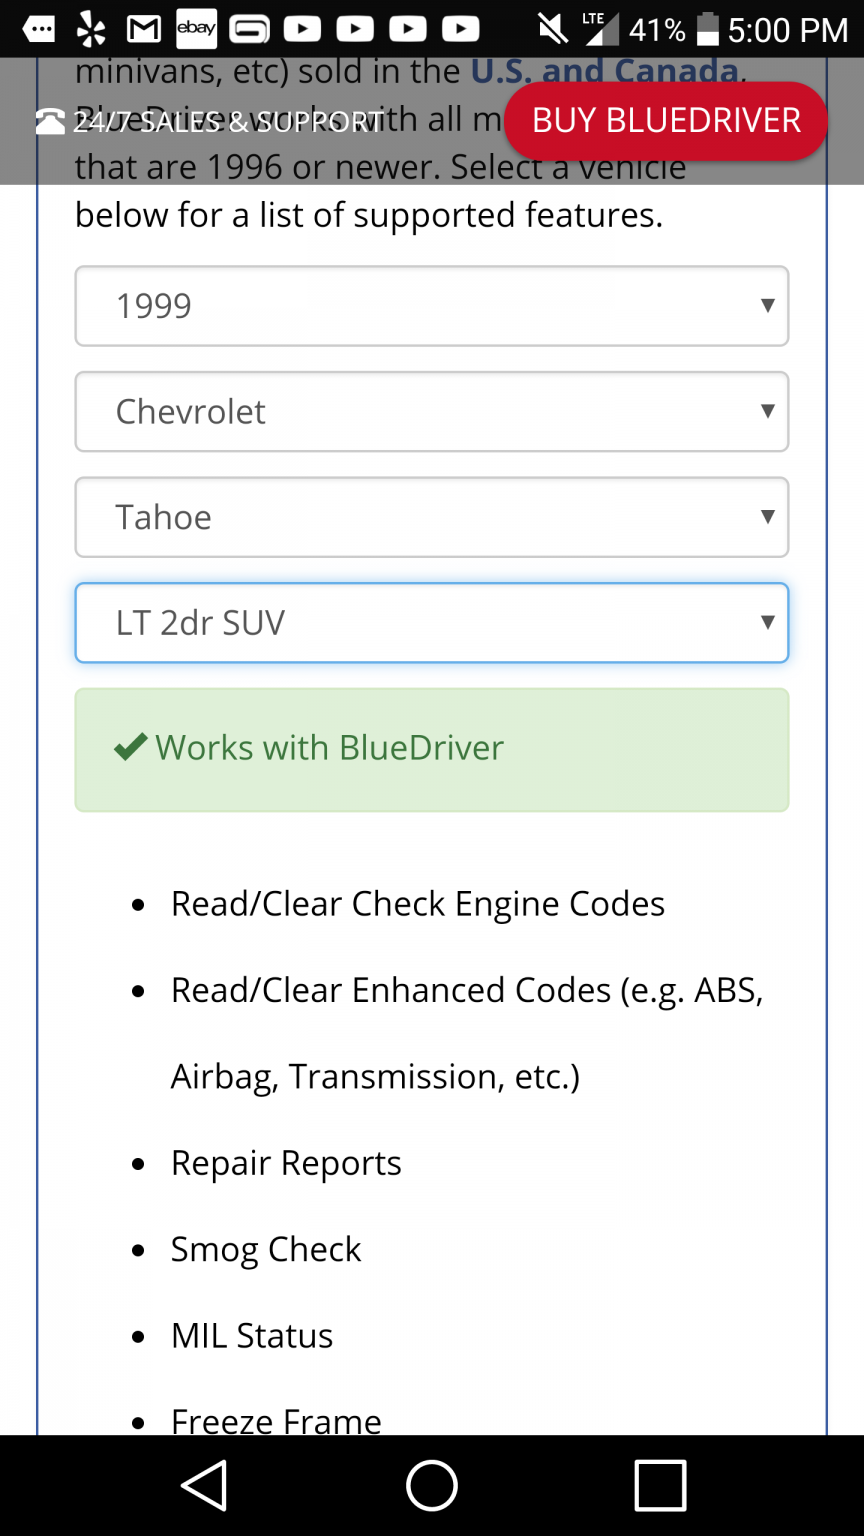Tap the Android back navigation button
The image size is (864, 1536).
(x=204, y=1485)
